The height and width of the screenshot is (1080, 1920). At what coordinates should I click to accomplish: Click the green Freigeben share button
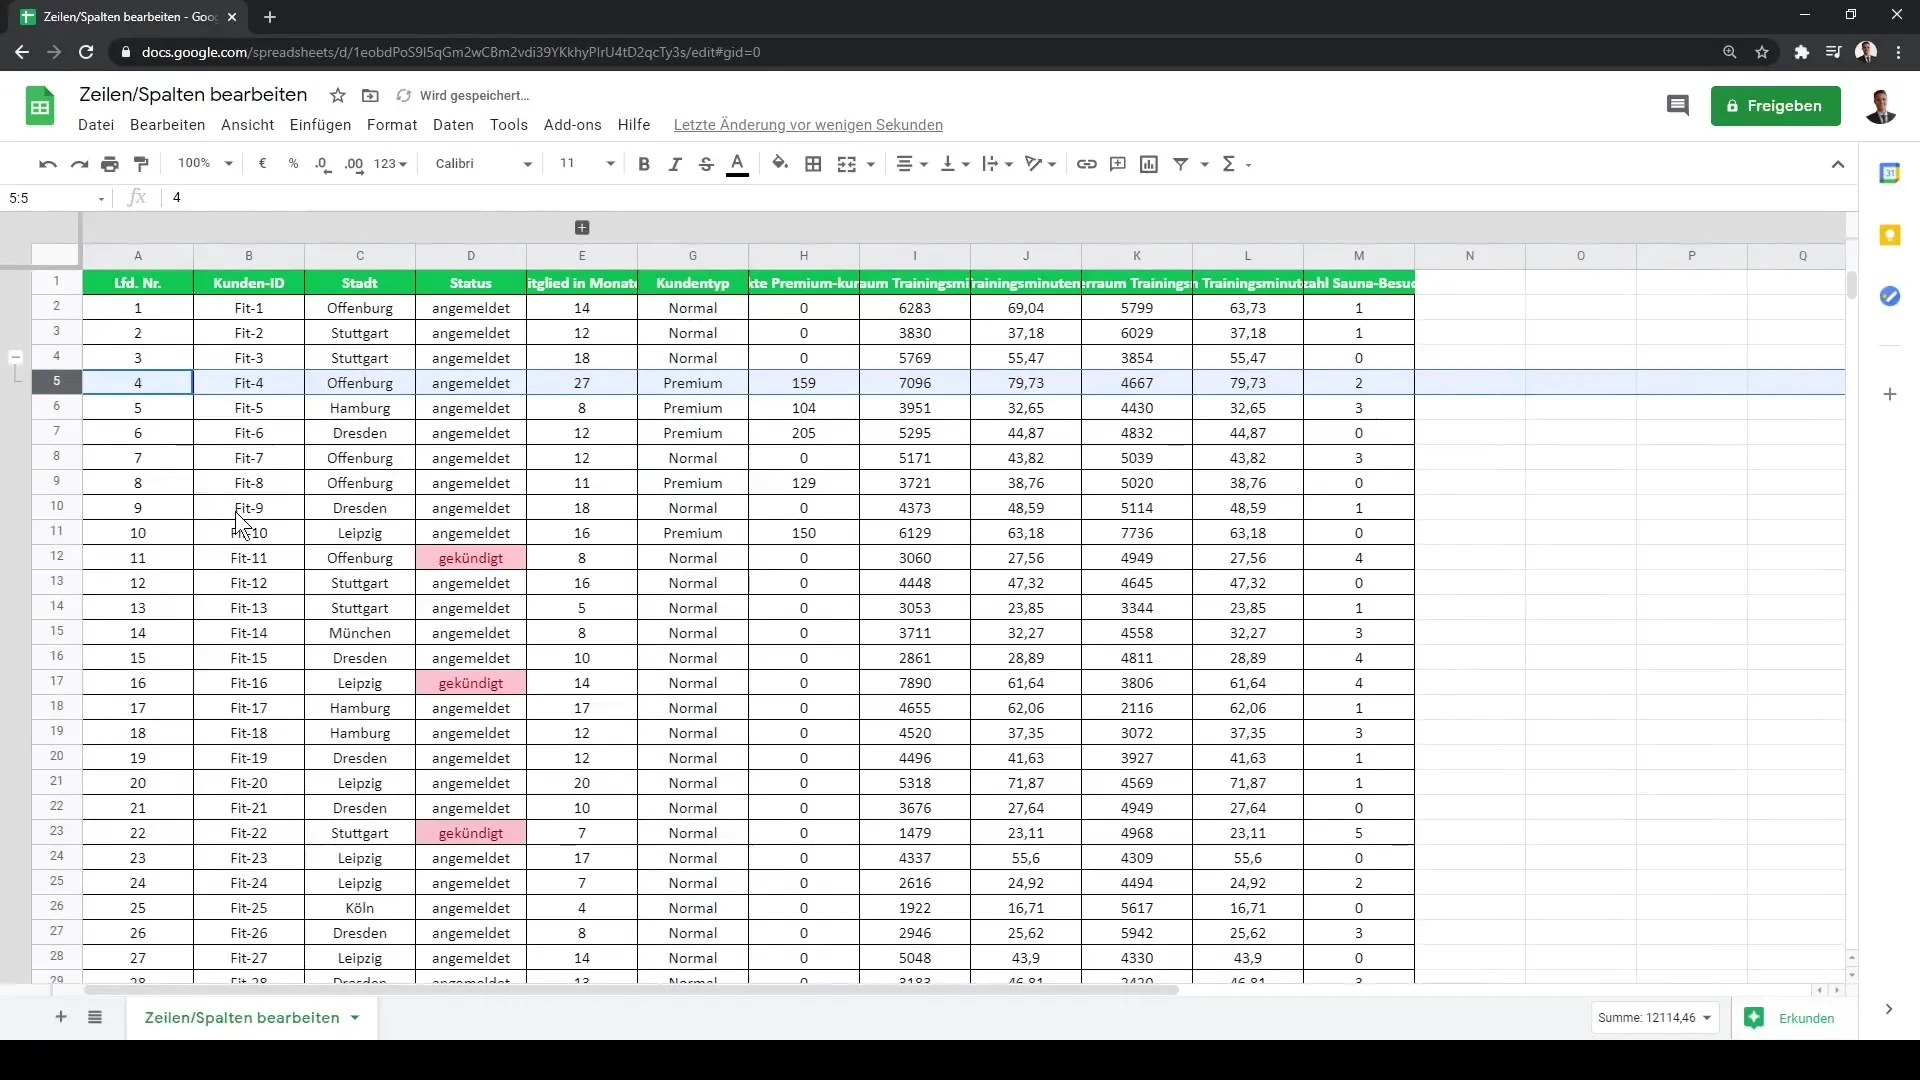click(1775, 106)
